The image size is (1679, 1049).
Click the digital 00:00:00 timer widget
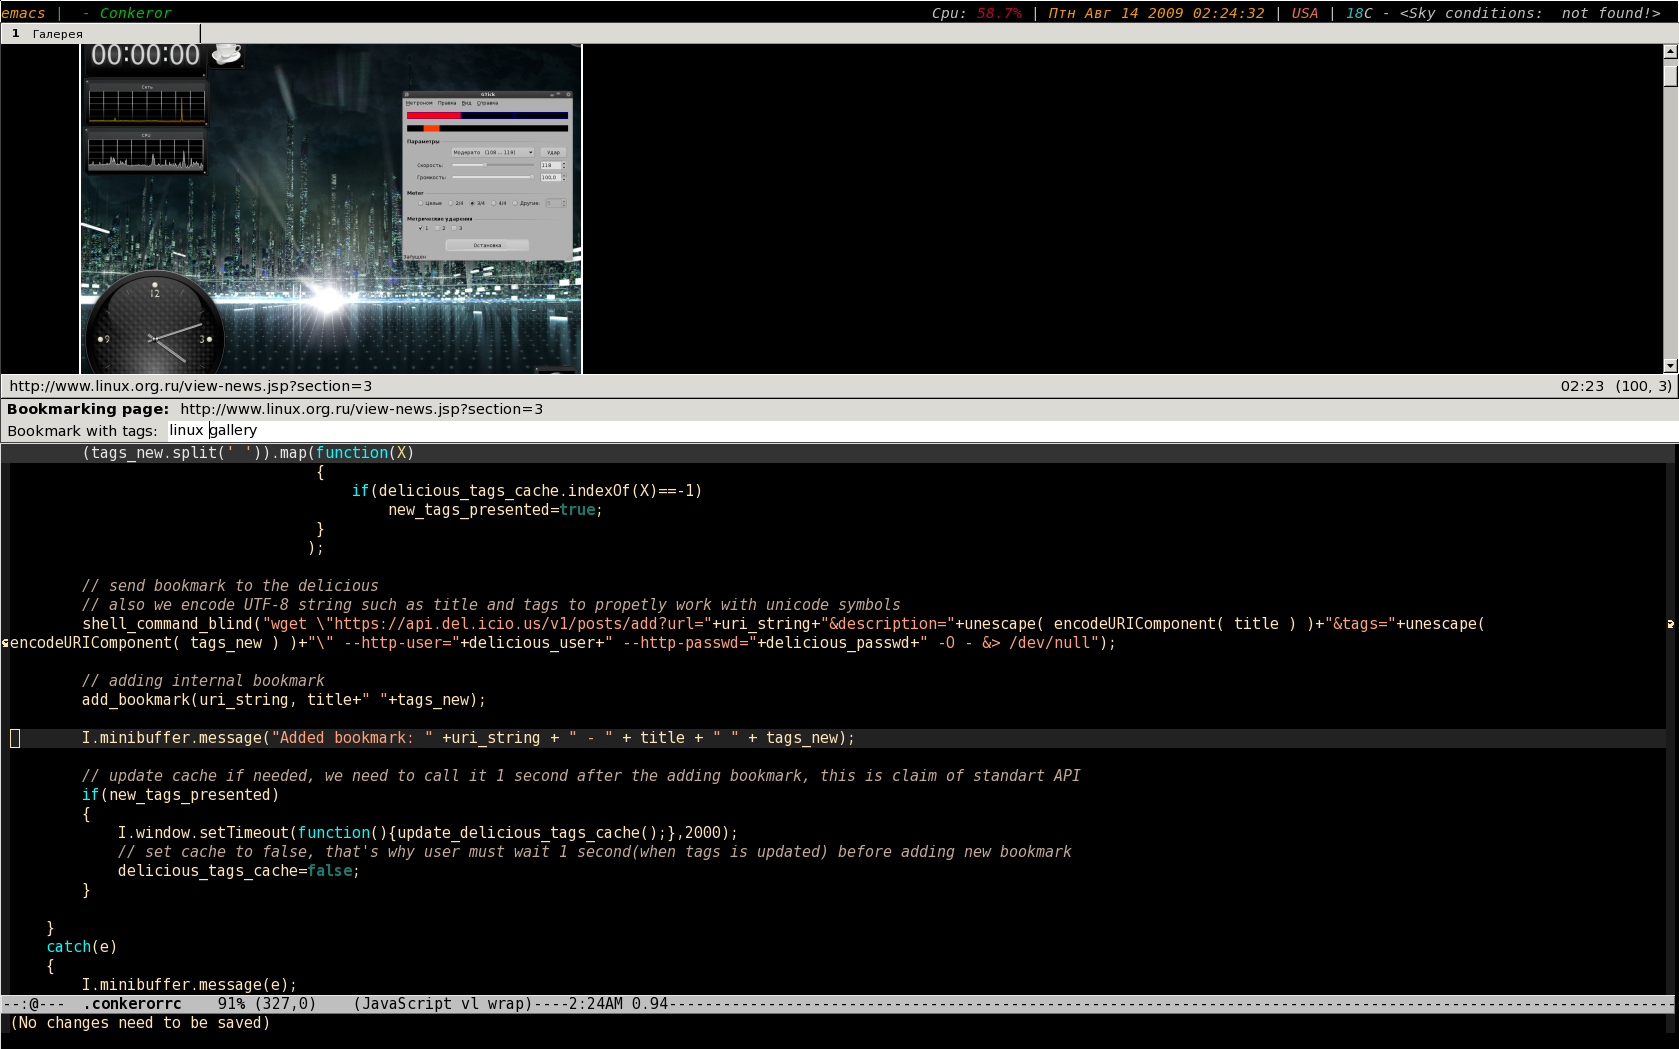coord(145,56)
